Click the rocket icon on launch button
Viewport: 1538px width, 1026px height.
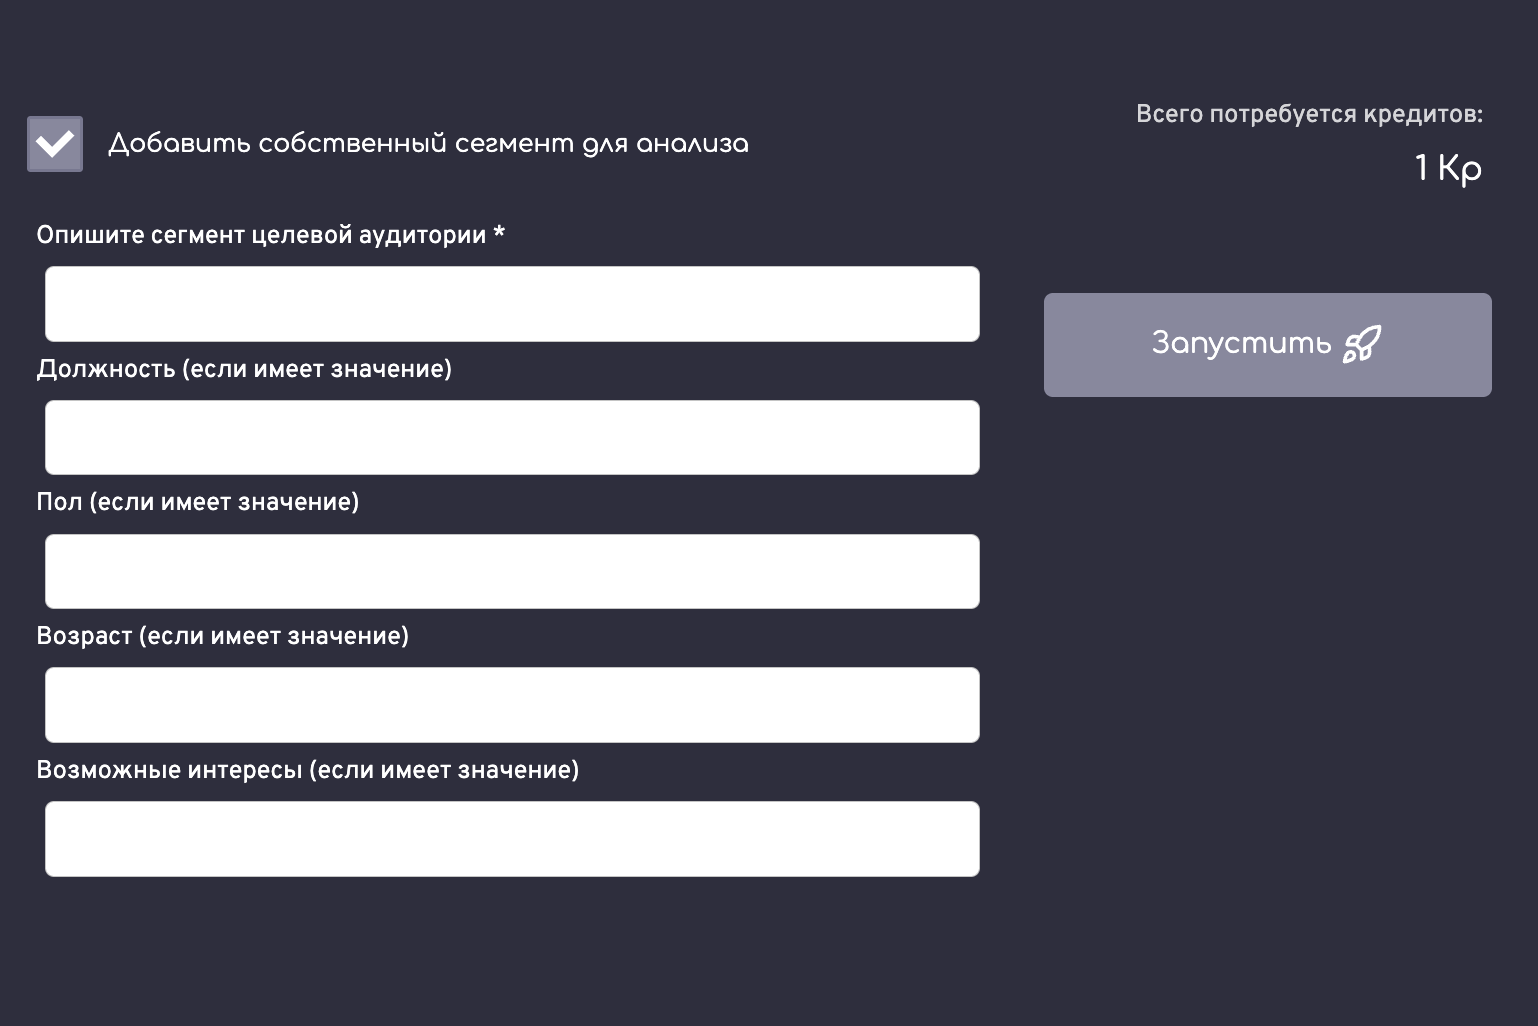(1362, 344)
